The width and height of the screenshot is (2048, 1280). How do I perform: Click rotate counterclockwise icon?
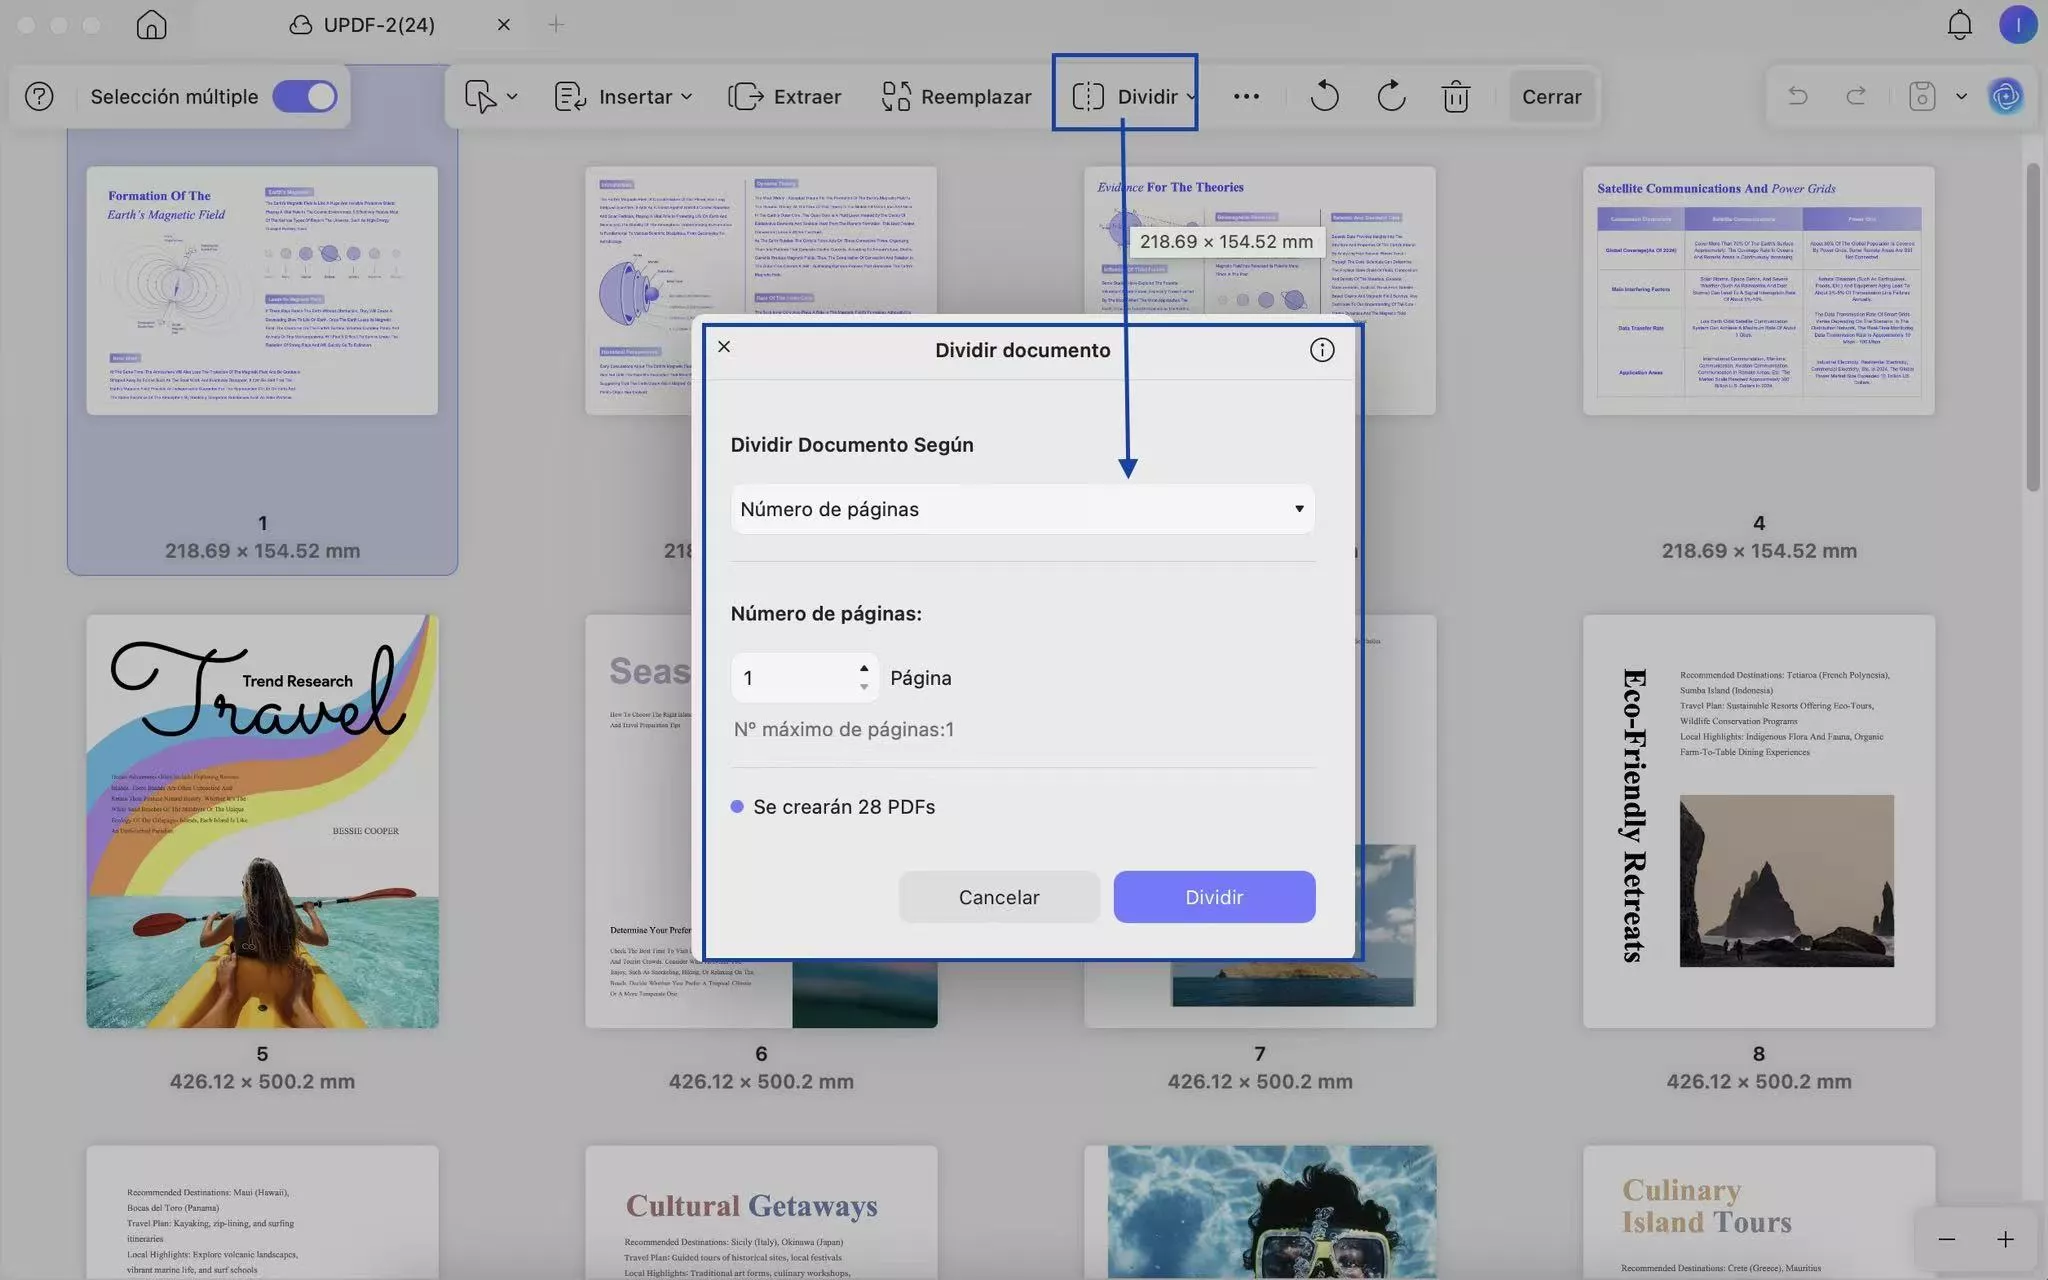(1324, 97)
